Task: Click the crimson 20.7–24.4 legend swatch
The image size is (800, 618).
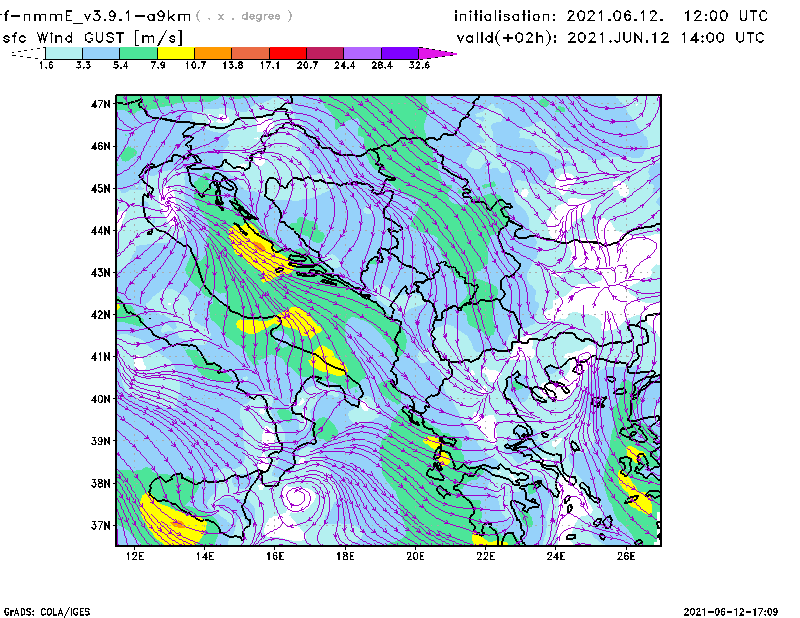Action: pos(325,53)
